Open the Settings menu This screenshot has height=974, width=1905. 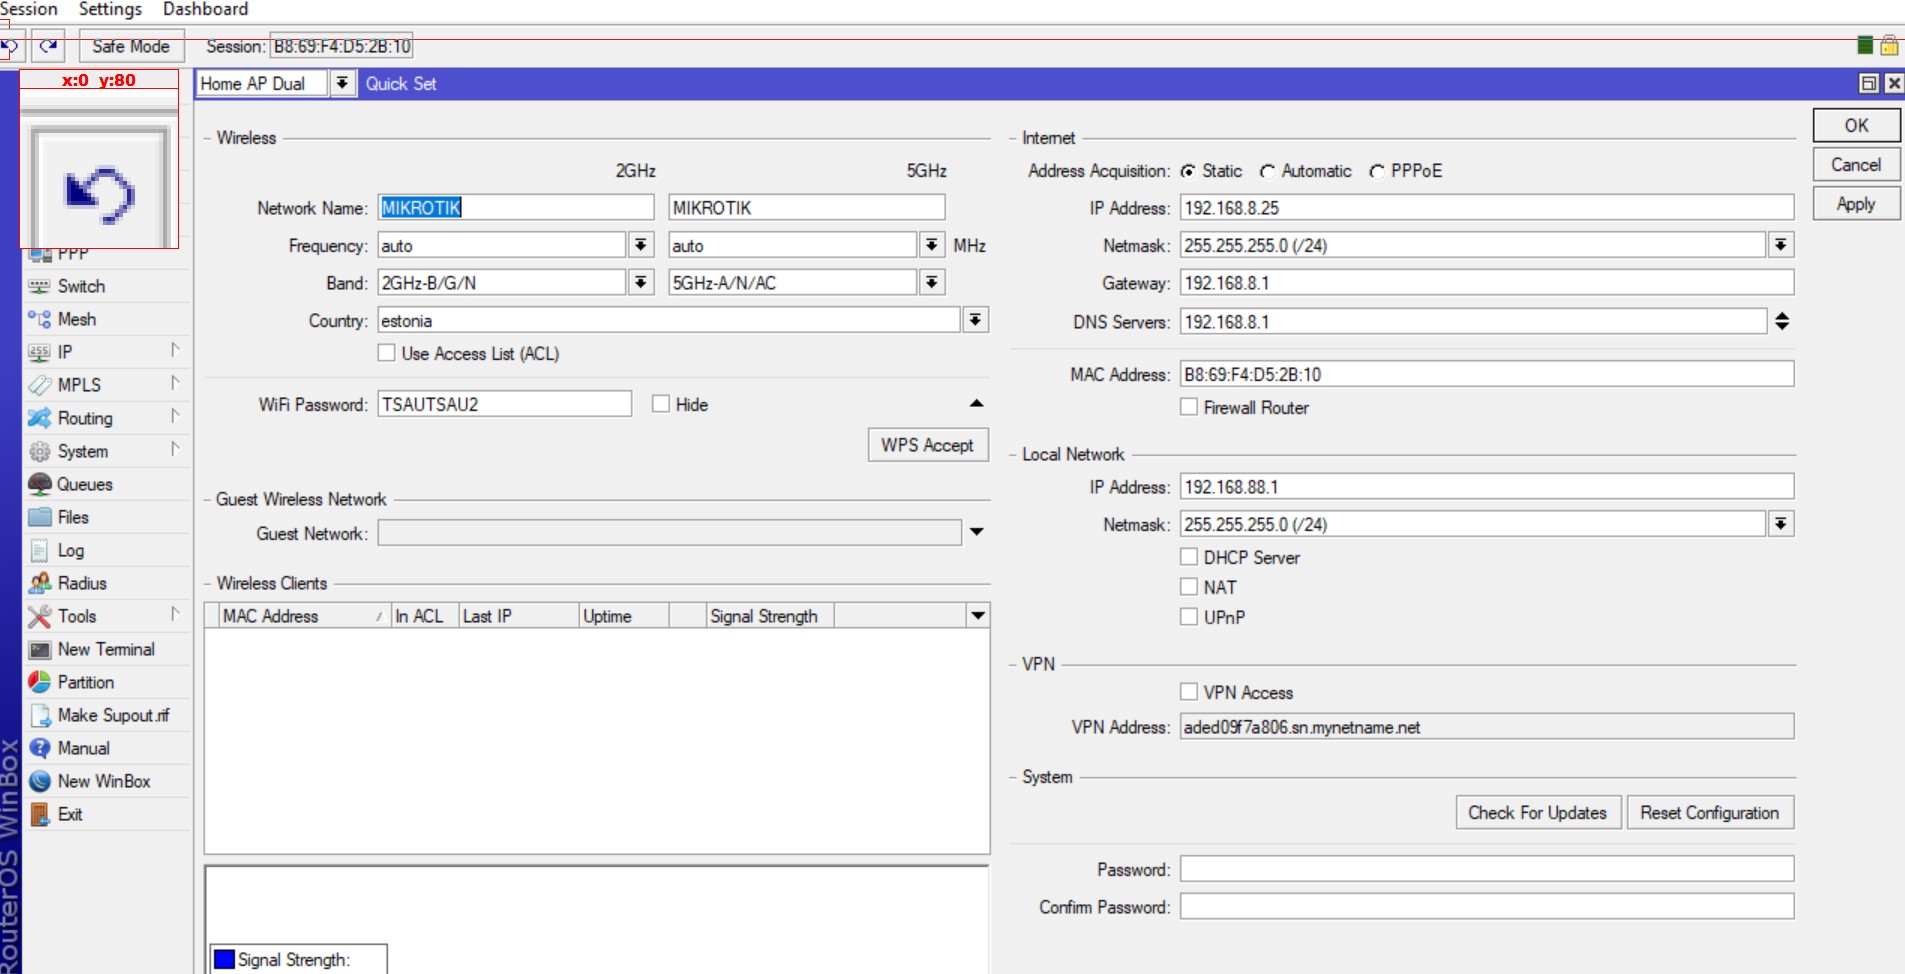coord(110,9)
